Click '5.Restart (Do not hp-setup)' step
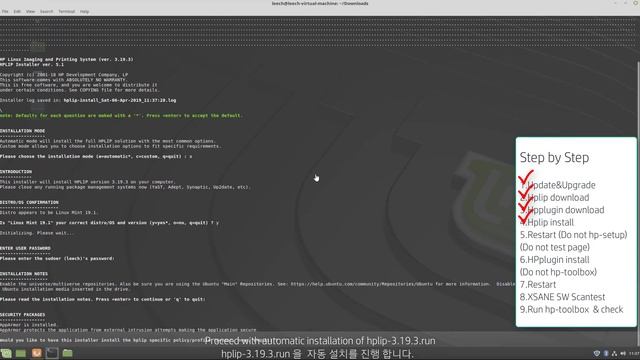640x360 pixels. [573, 235]
